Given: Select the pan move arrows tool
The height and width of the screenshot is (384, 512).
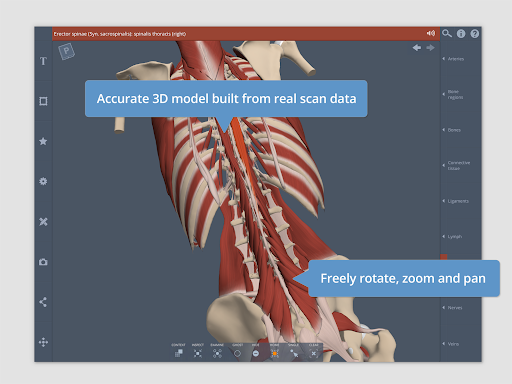Looking at the screenshot, I should coord(43,342).
